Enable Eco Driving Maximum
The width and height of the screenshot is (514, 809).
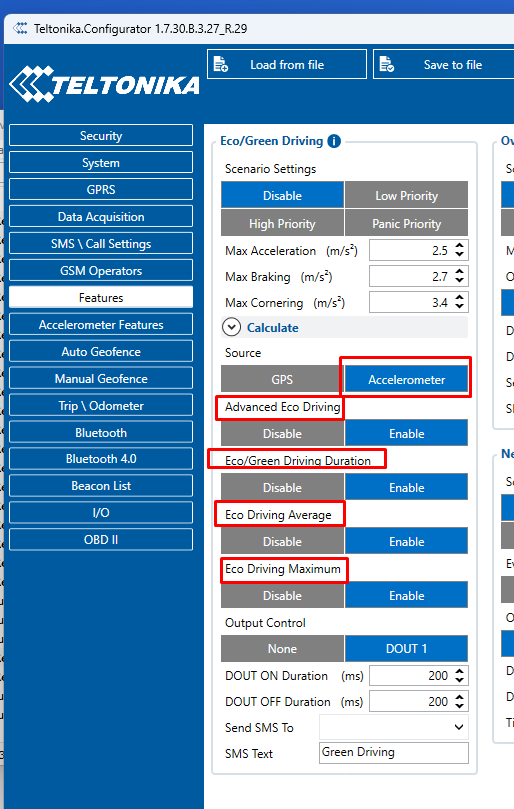click(x=406, y=595)
